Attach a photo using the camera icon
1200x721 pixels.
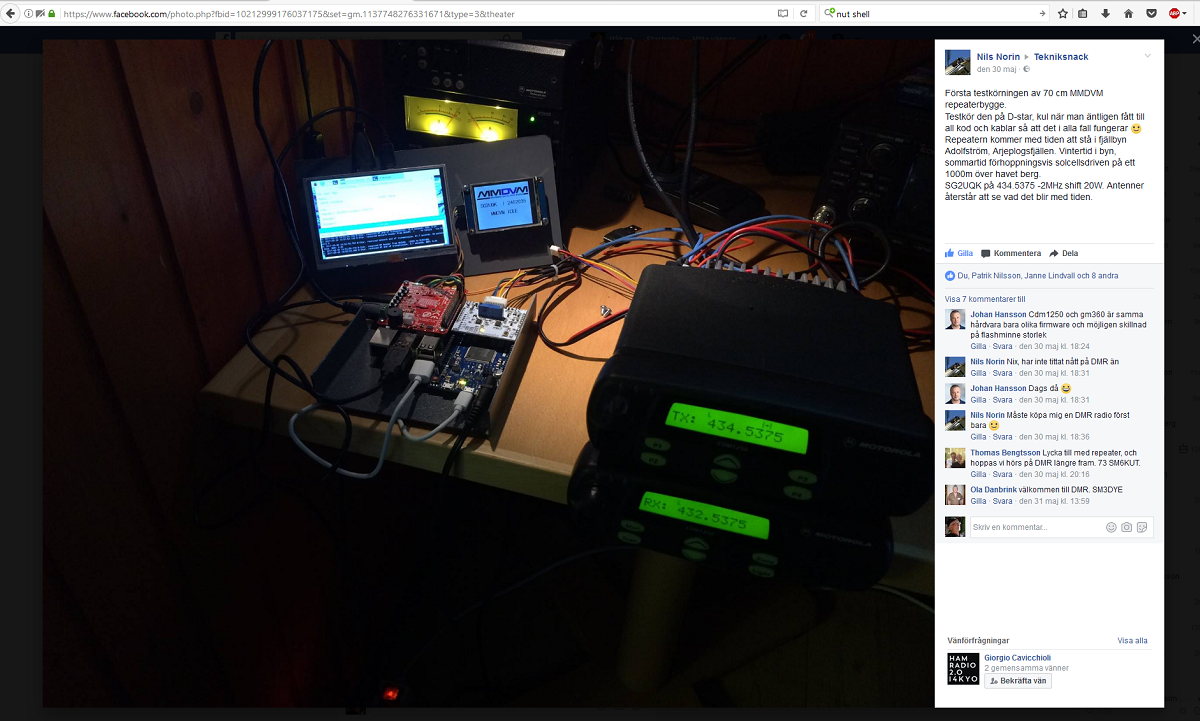coord(1127,527)
